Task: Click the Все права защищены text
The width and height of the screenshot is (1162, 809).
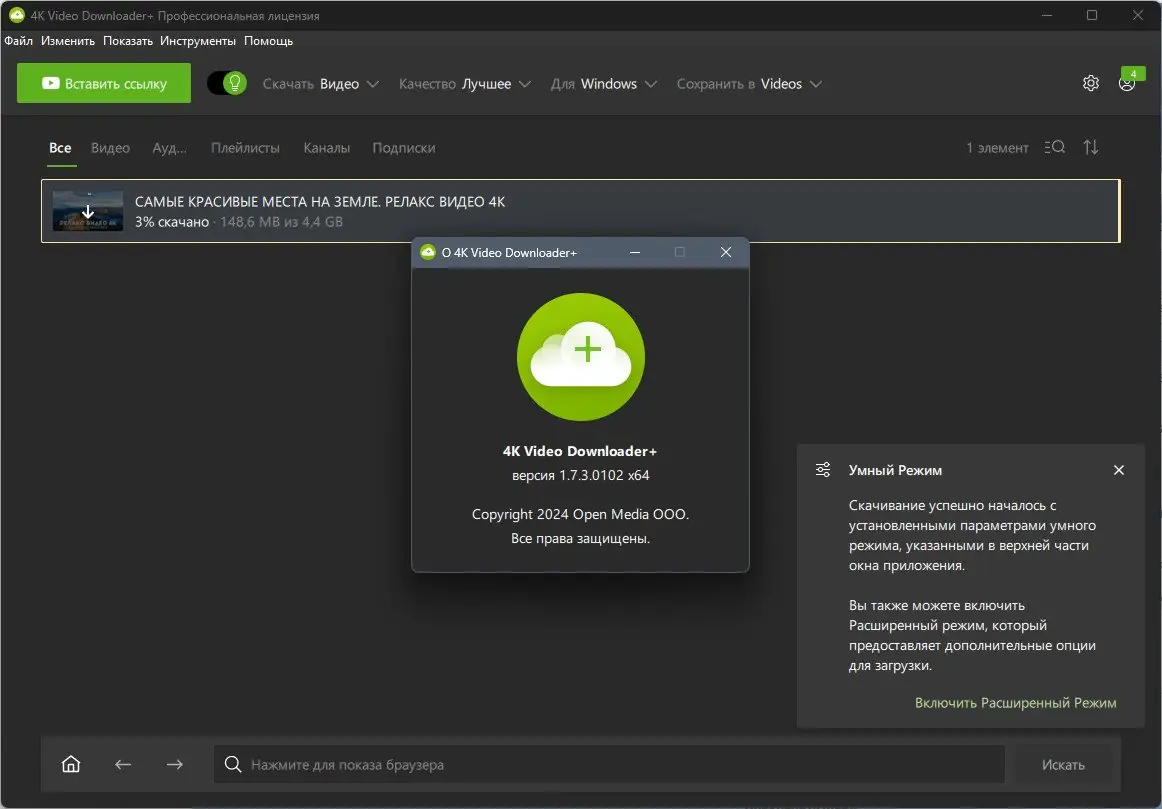Action: (580, 539)
